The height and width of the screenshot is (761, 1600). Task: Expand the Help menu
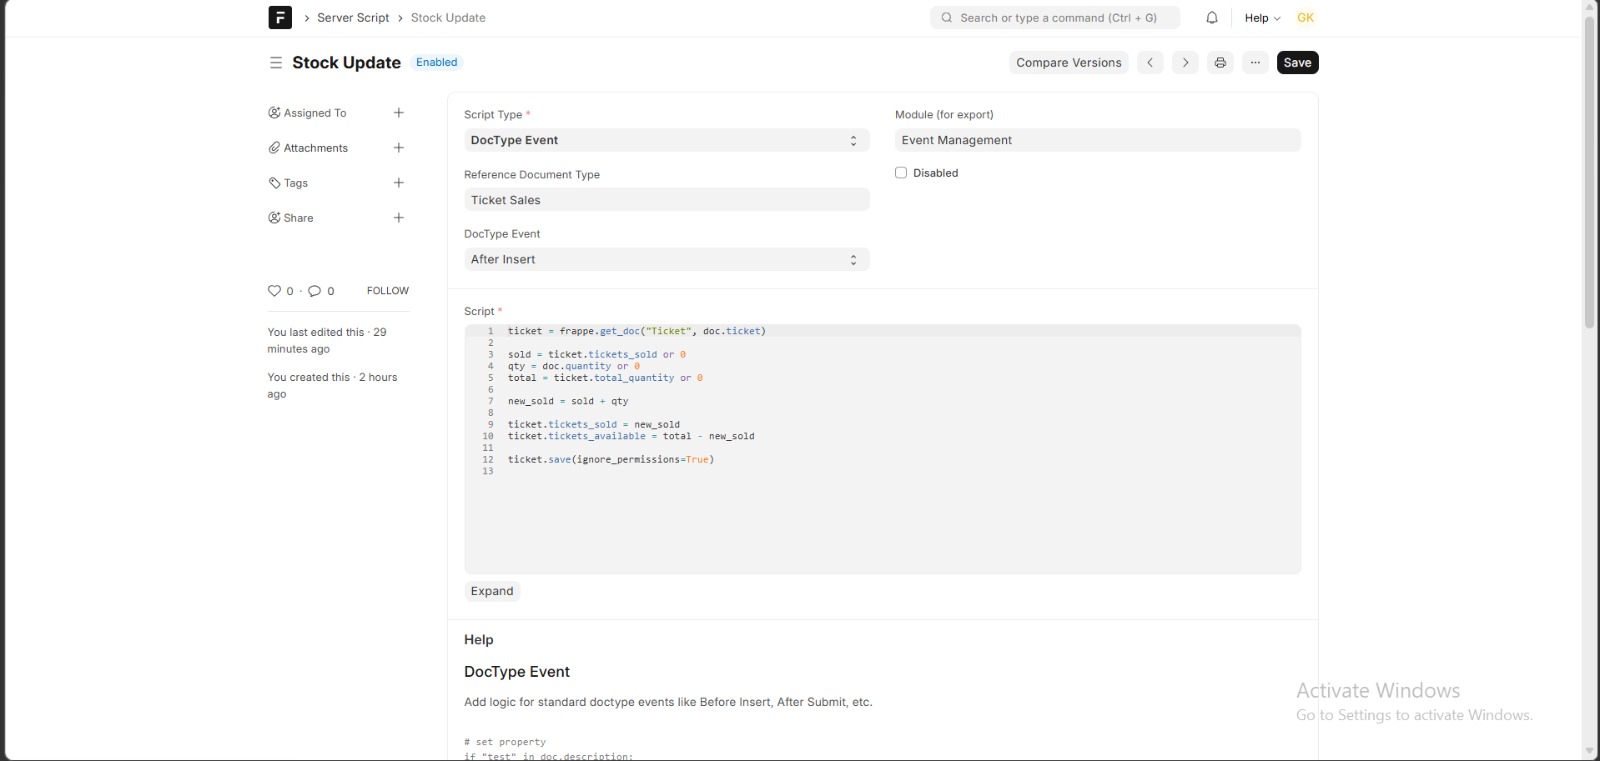point(1262,18)
